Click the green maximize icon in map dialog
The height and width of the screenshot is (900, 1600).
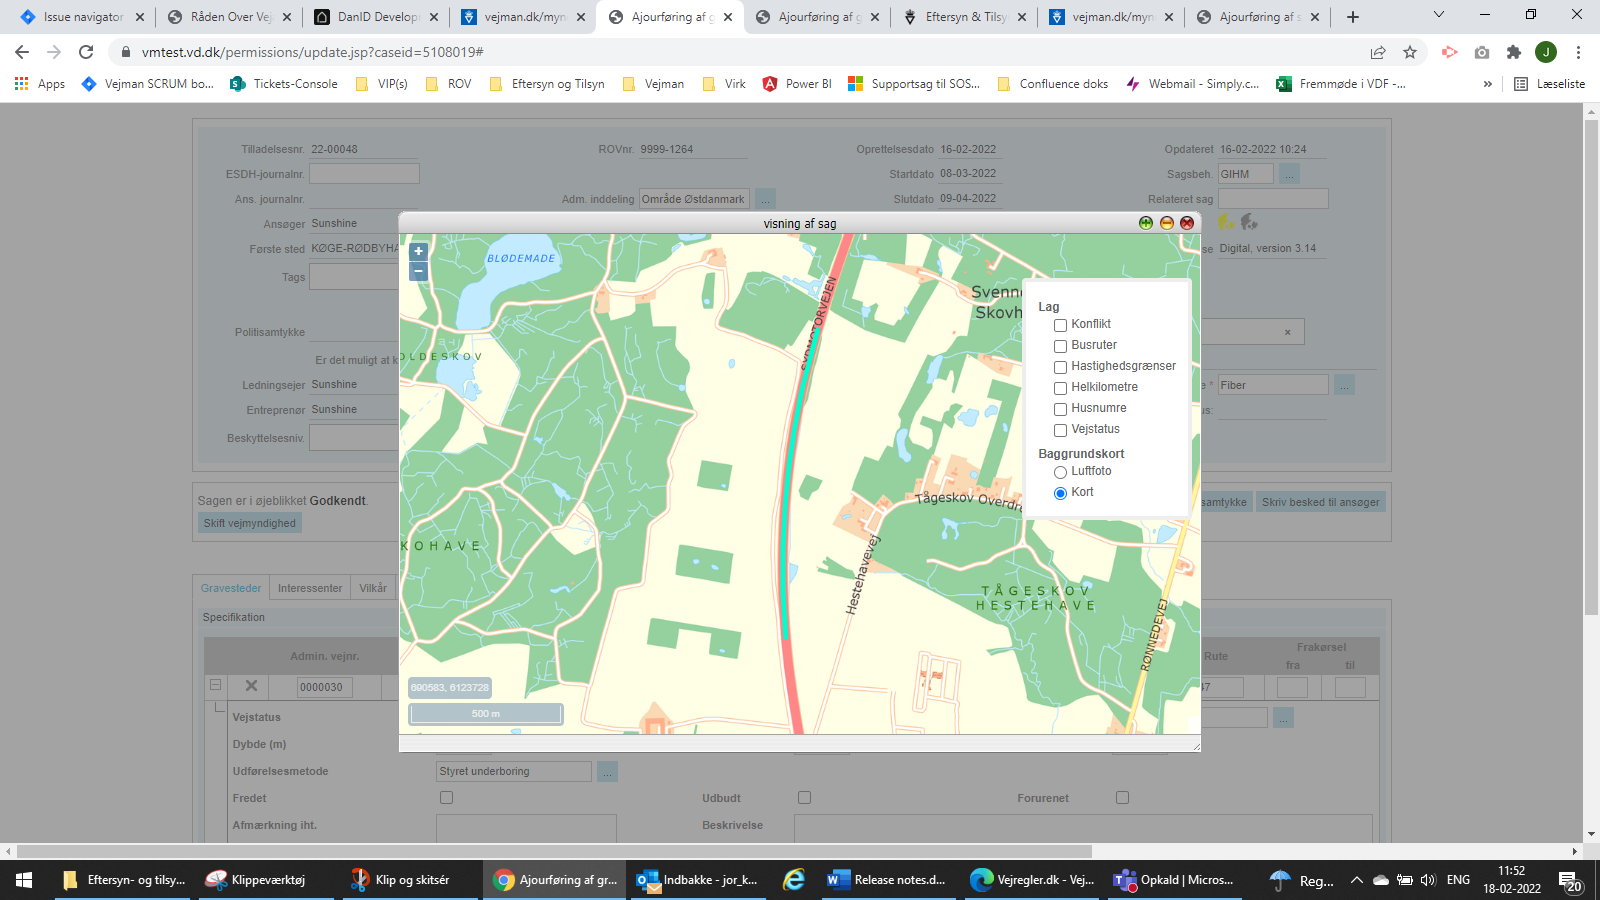(1146, 223)
